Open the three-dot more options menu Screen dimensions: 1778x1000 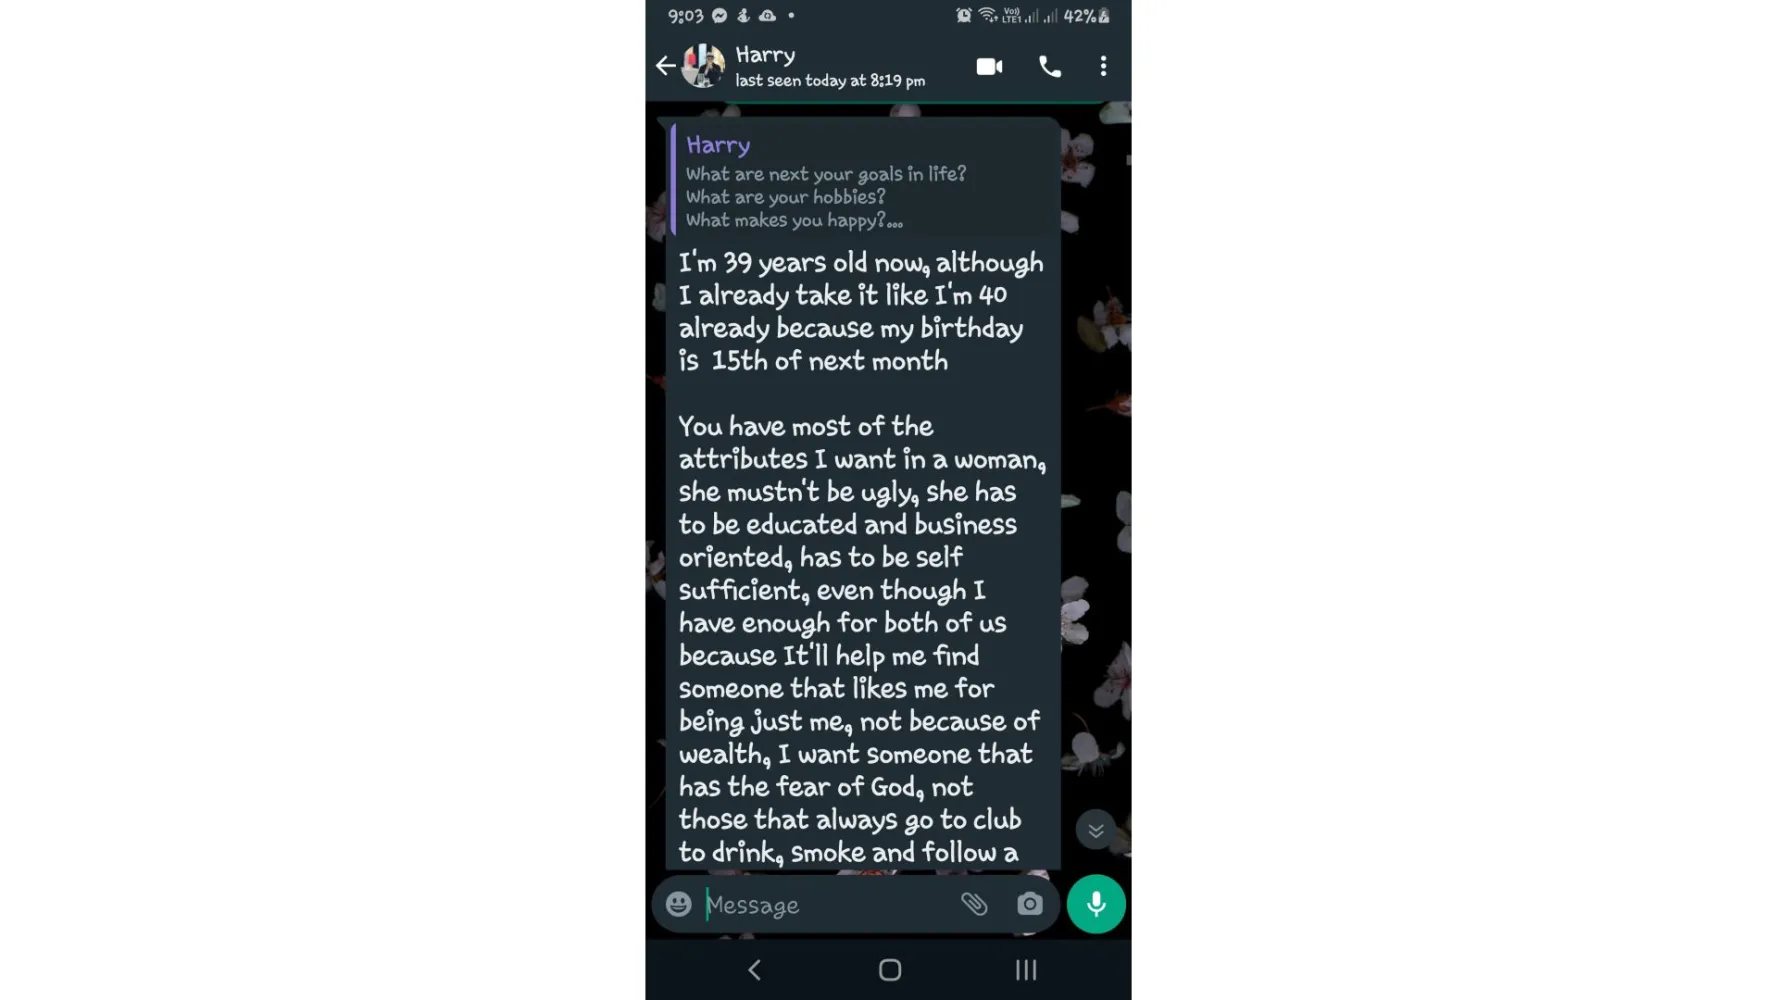coord(1103,66)
